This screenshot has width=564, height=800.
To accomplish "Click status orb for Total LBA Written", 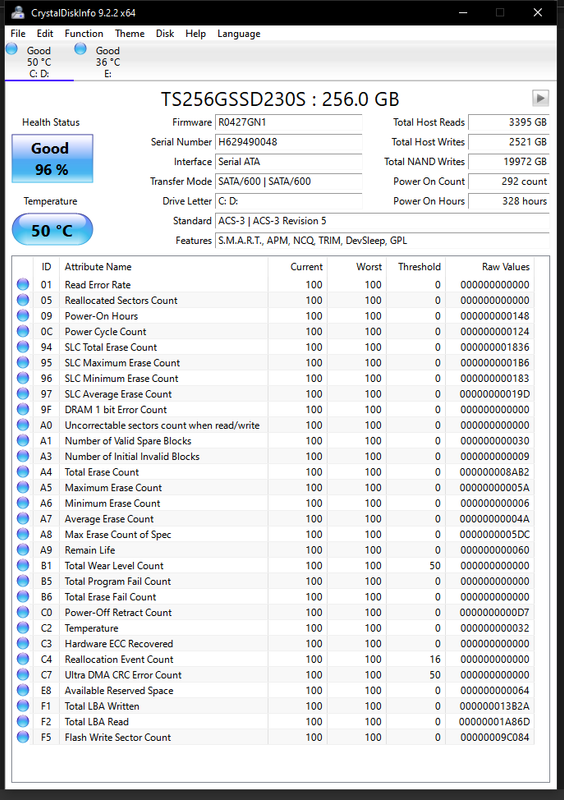I will click(x=23, y=706).
